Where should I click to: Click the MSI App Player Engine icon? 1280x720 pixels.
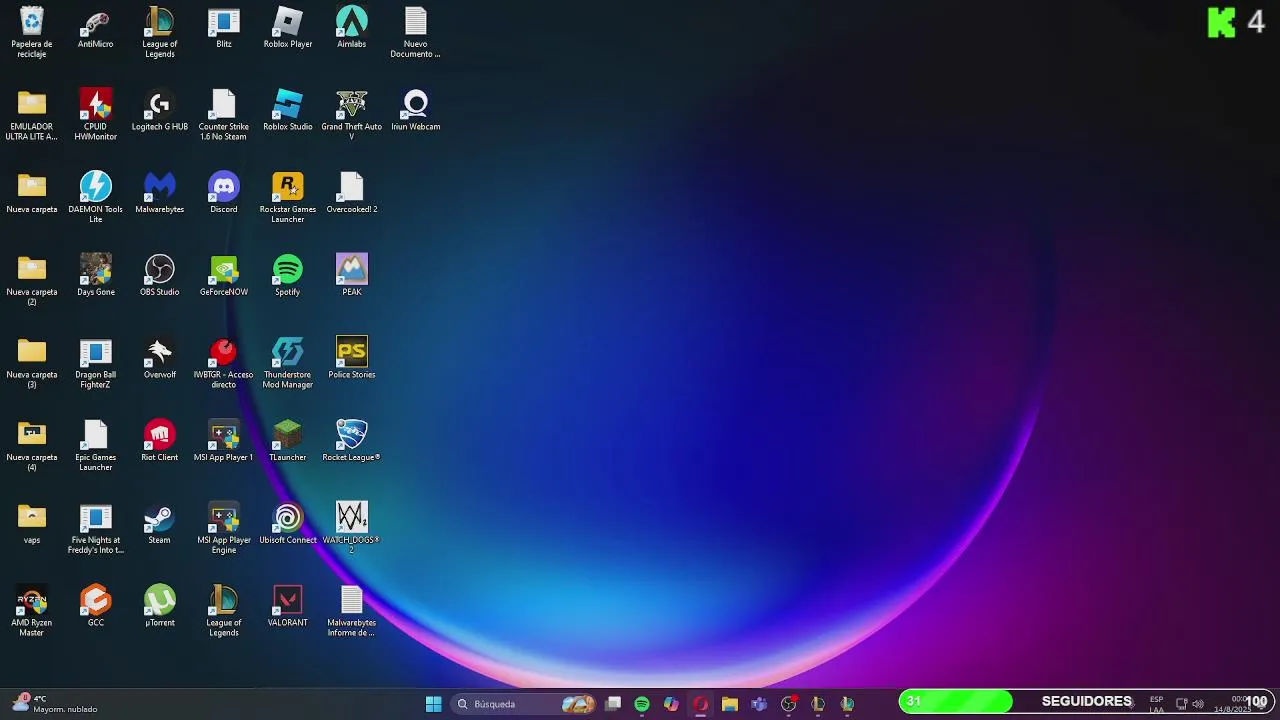[224, 528]
